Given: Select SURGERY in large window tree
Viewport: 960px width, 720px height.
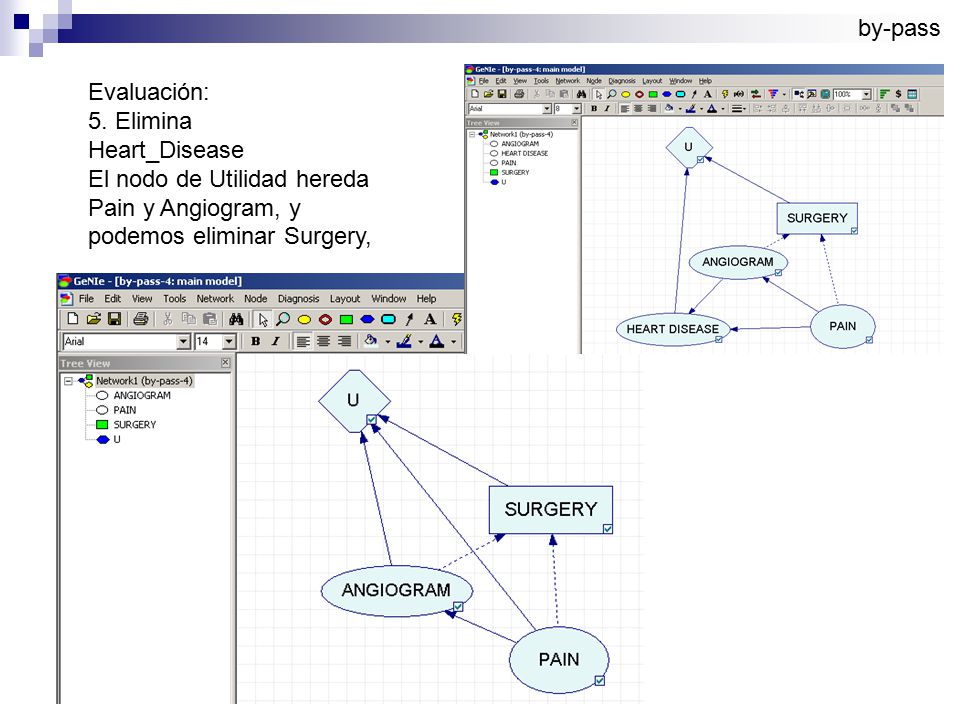Looking at the screenshot, I should (x=135, y=425).
